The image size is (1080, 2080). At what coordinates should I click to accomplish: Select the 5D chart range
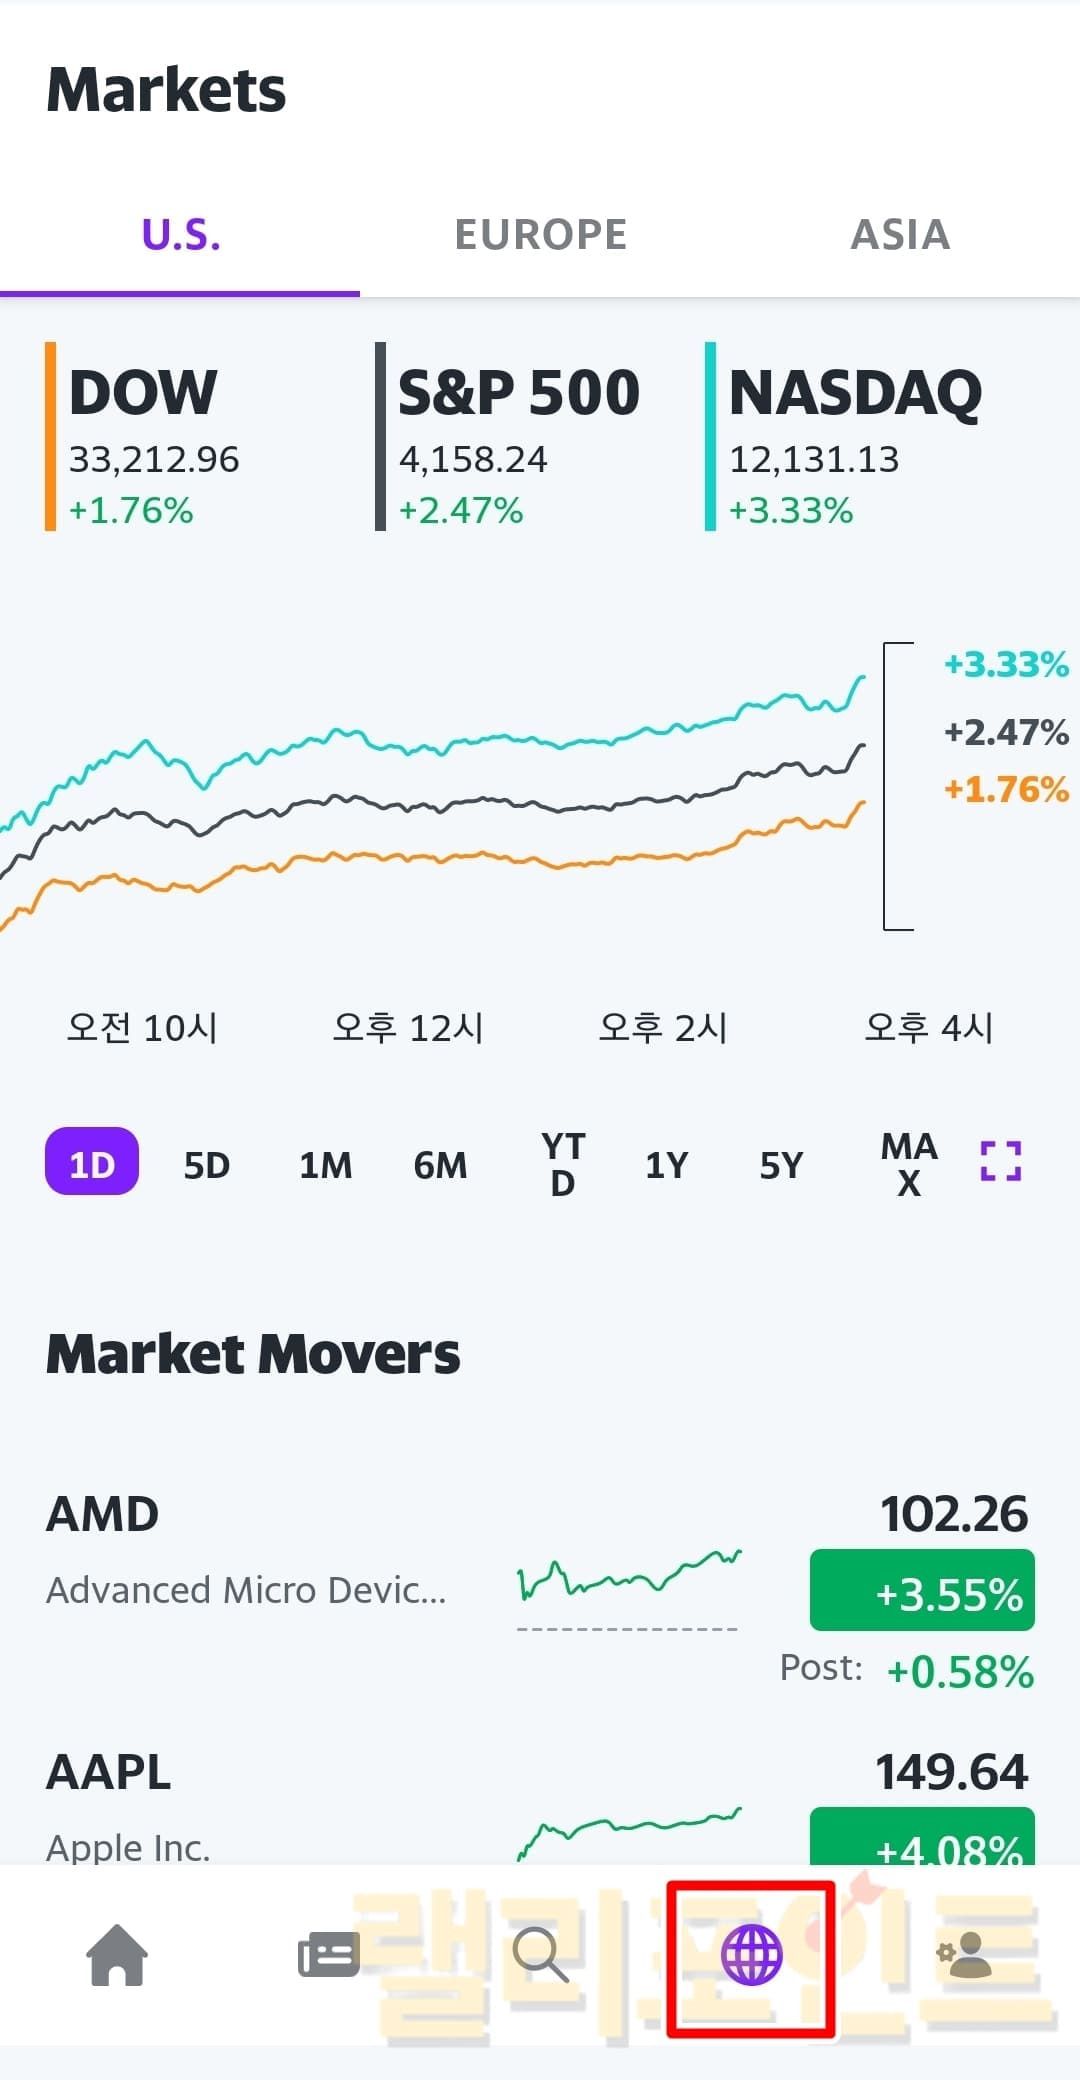(207, 1165)
